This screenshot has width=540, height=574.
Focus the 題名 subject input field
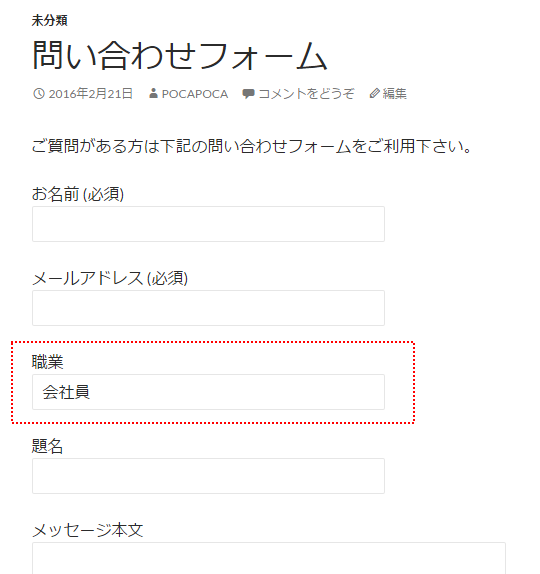click(208, 476)
